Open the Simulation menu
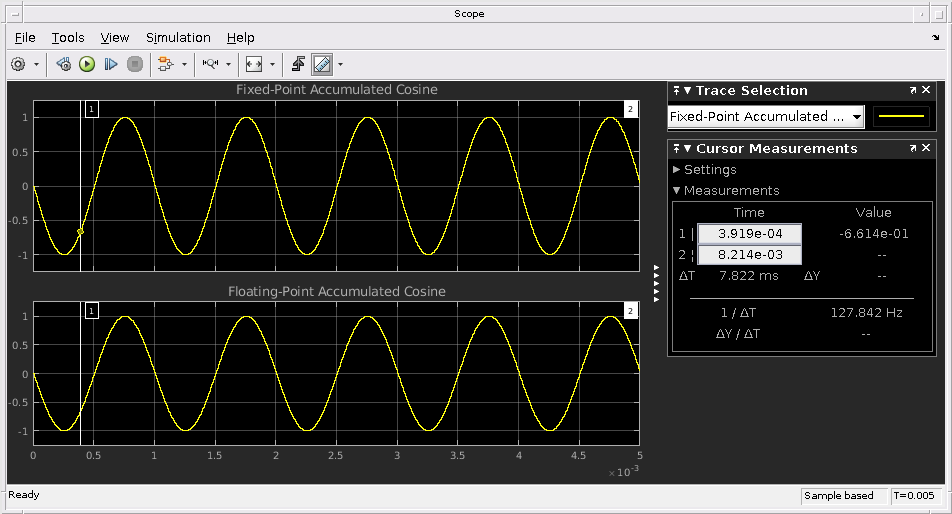 [x=178, y=37]
